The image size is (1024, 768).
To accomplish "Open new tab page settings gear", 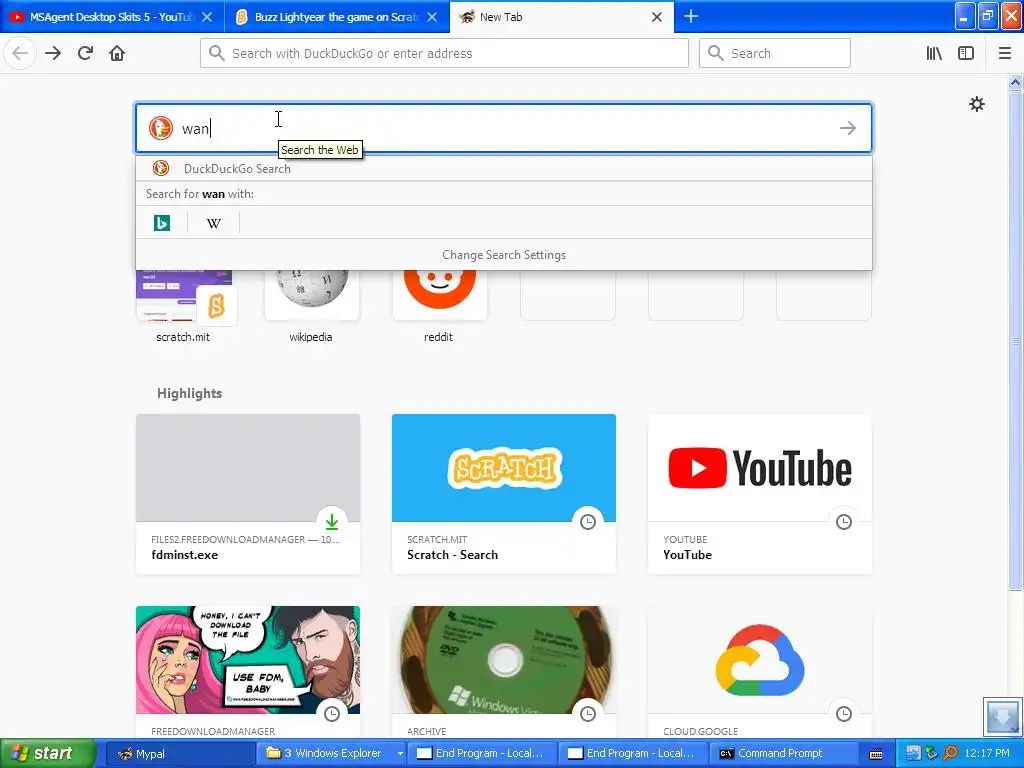I will [976, 104].
